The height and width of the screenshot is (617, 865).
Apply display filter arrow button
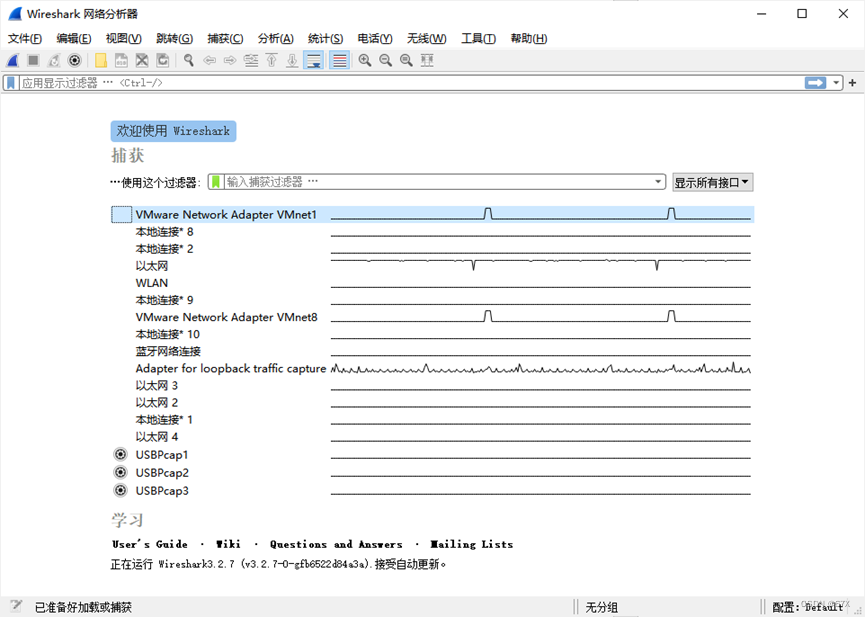click(815, 83)
